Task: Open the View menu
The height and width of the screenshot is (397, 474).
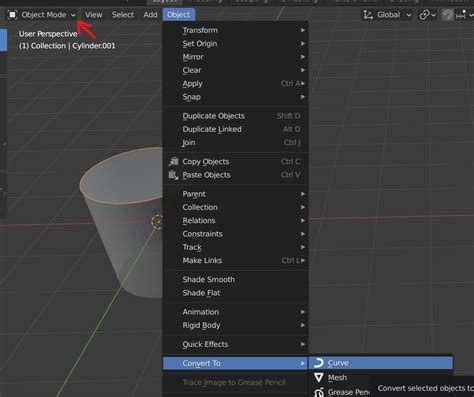Action: [x=93, y=15]
